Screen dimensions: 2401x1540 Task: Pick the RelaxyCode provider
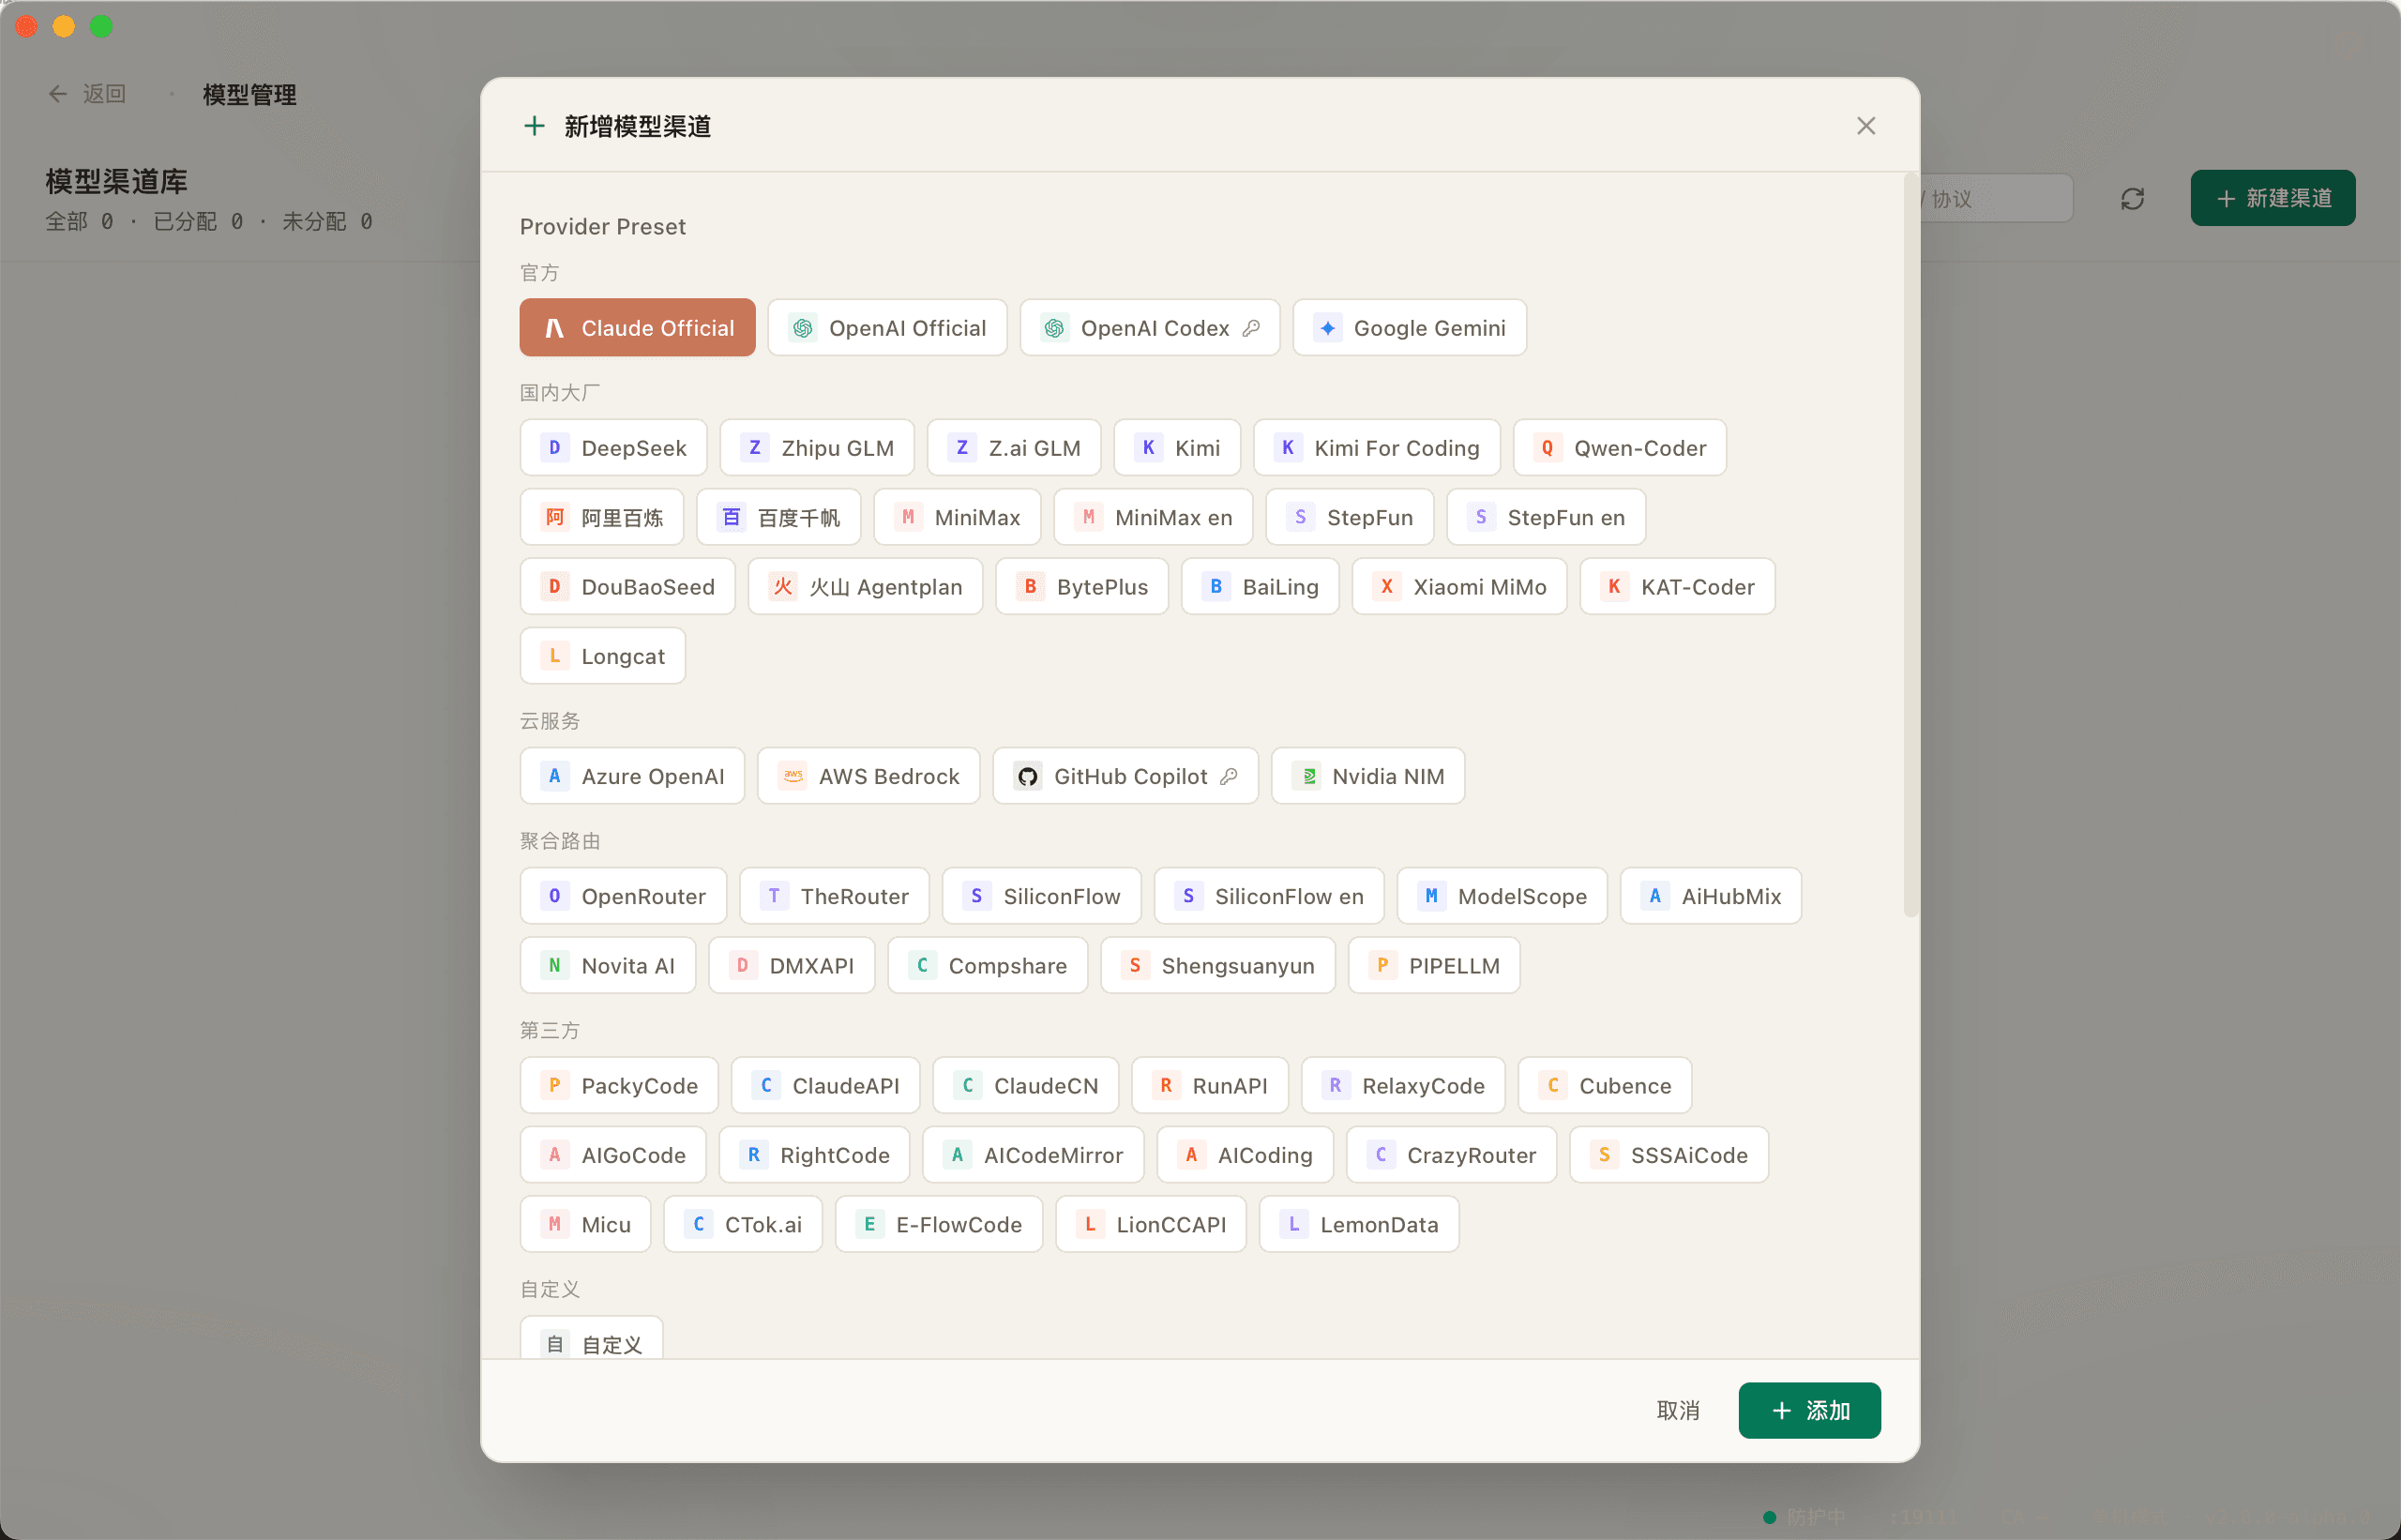coord(1402,1085)
